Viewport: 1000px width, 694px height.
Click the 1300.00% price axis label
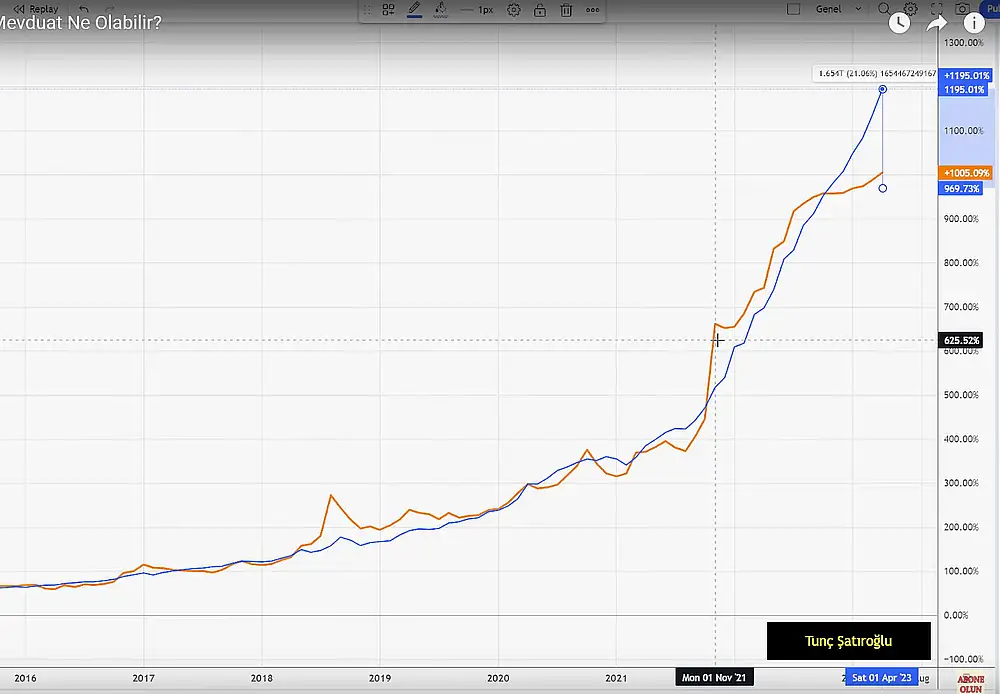point(964,43)
